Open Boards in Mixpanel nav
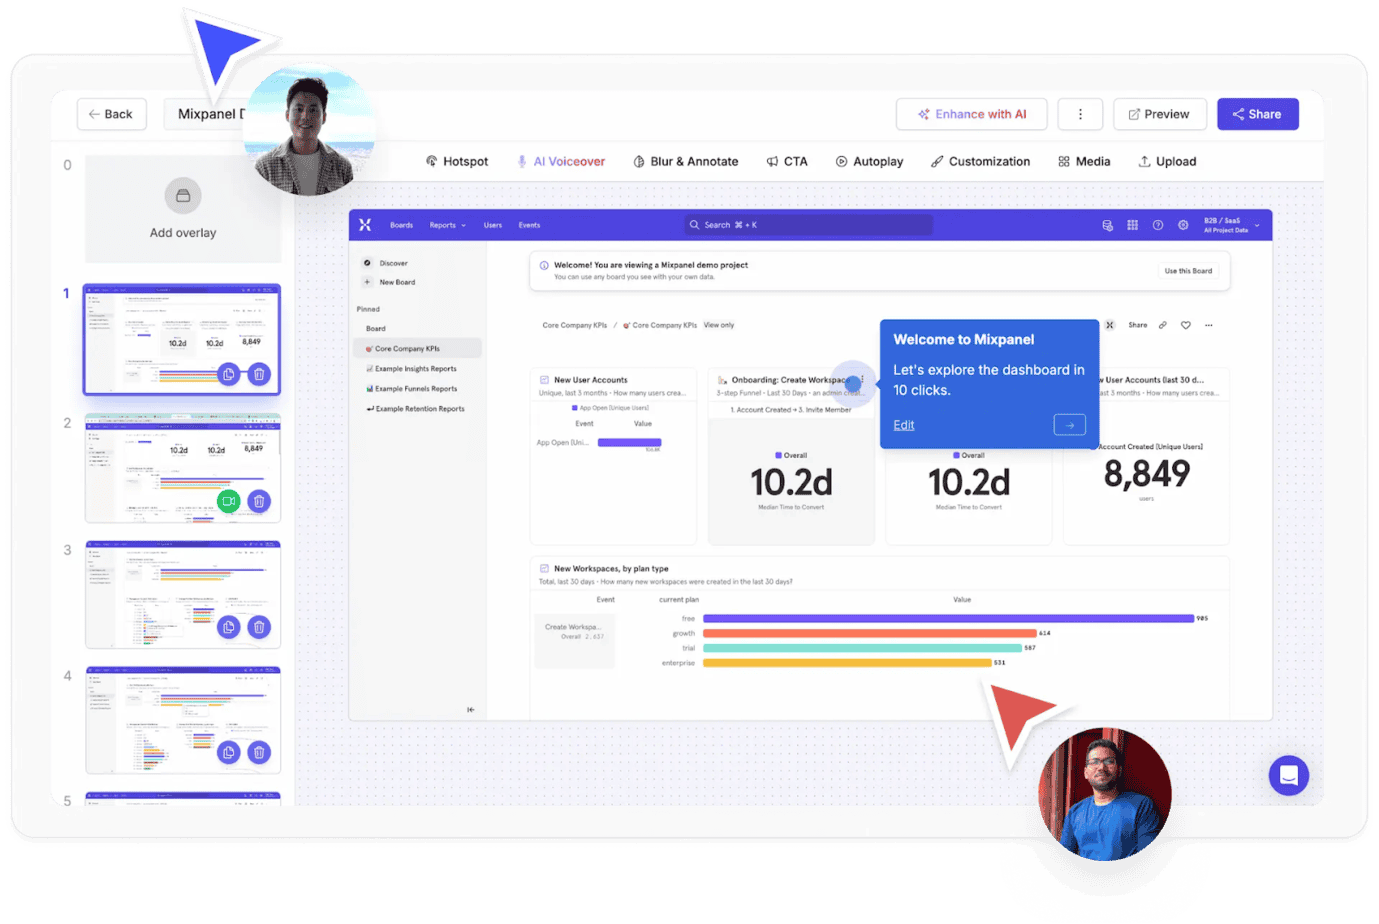The height and width of the screenshot is (924, 1379). tap(401, 225)
